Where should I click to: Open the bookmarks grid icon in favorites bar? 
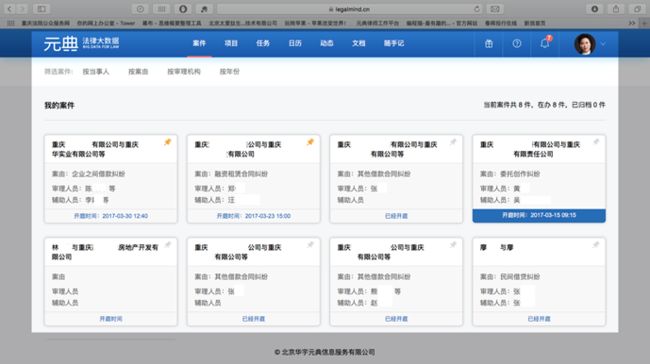click(x=11, y=23)
